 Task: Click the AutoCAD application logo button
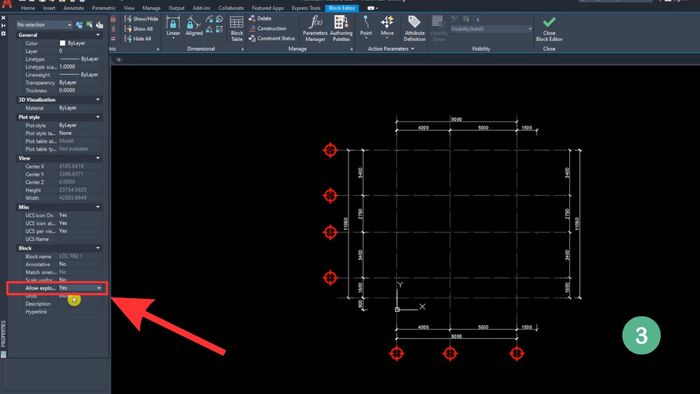(x=6, y=4)
